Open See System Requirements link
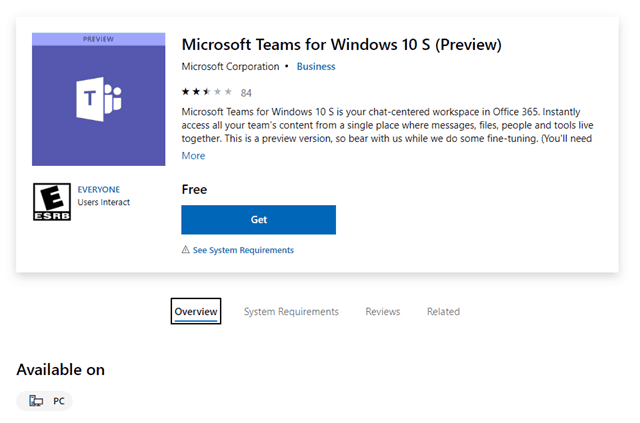 coord(243,250)
